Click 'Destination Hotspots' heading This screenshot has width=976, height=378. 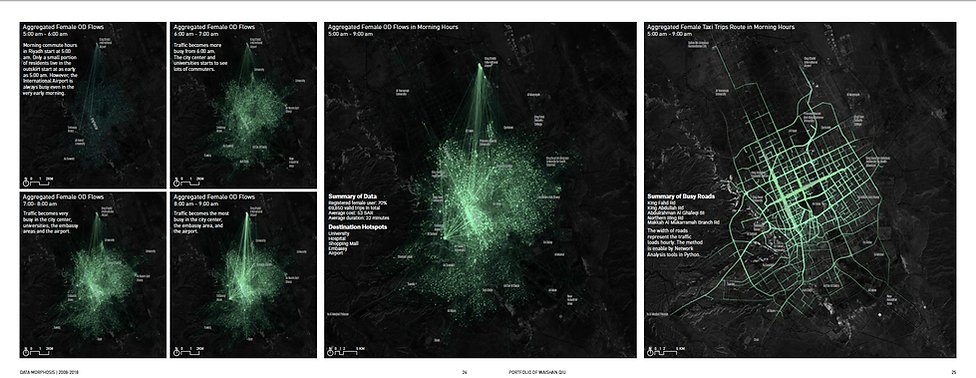(357, 227)
